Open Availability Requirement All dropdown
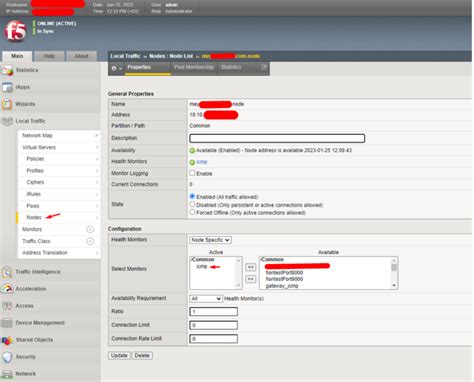This screenshot has height=382, width=474. (x=206, y=299)
